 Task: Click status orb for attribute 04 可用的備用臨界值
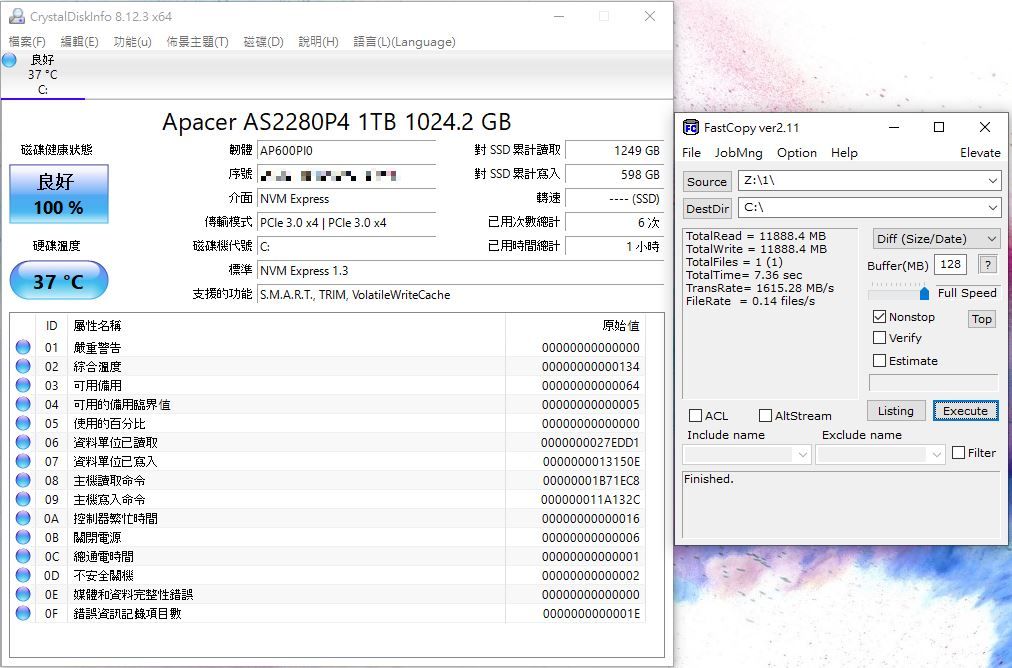pos(23,404)
